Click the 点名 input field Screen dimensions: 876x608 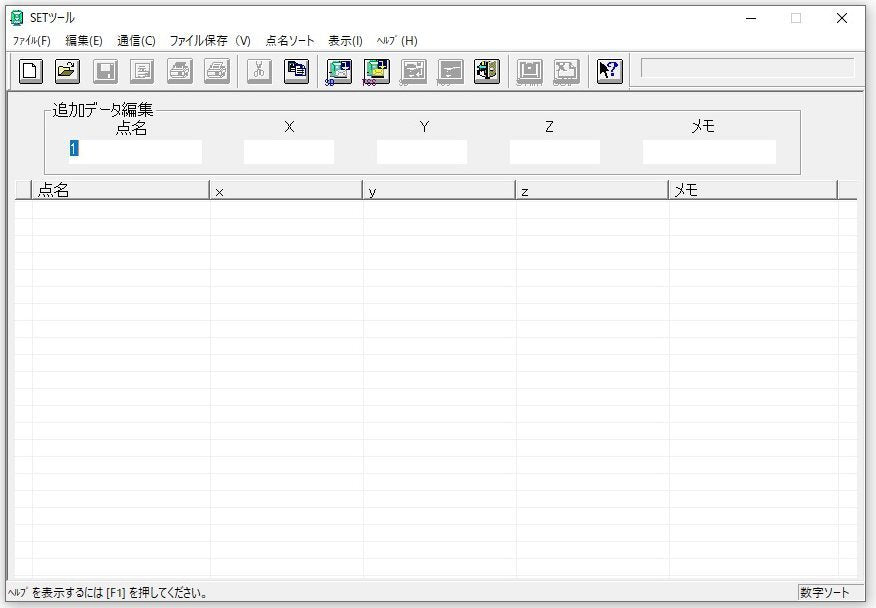[135, 152]
